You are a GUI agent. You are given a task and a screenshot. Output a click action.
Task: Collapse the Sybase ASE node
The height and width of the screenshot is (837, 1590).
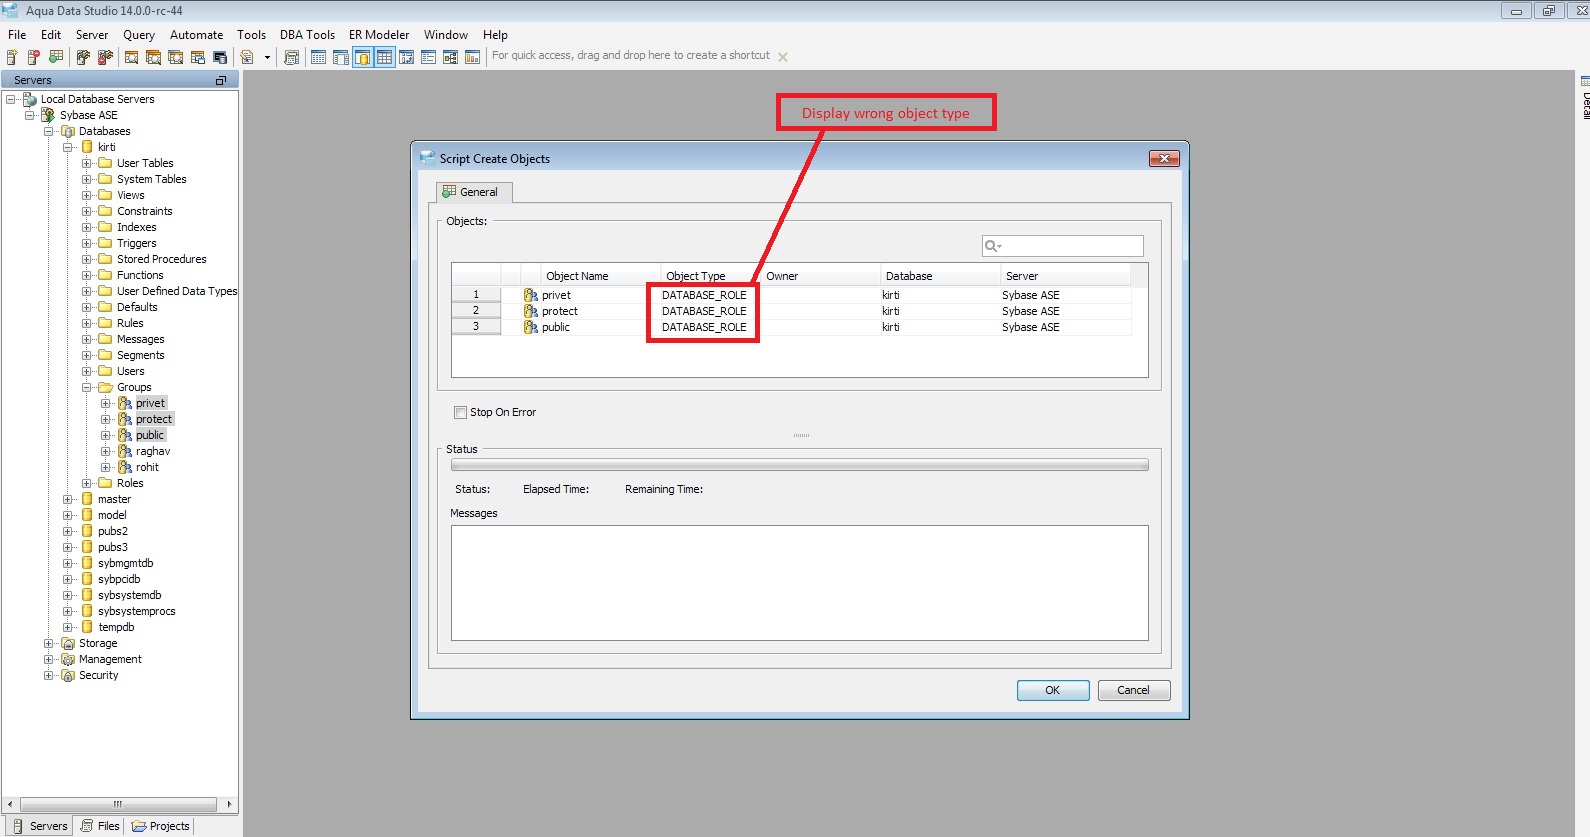point(30,115)
